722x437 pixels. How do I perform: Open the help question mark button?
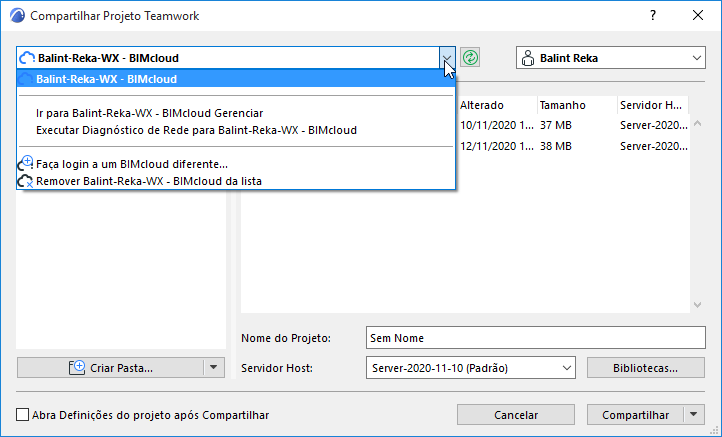pos(653,15)
